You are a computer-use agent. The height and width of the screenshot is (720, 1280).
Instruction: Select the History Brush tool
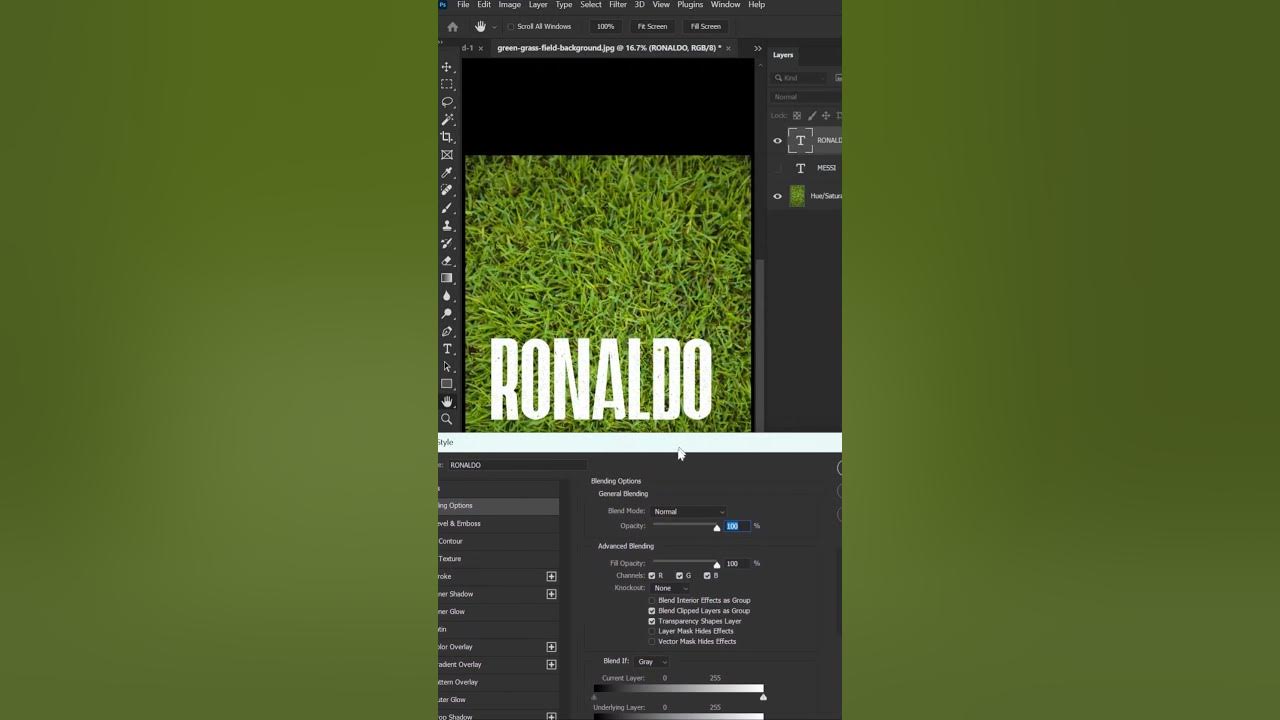pyautogui.click(x=447, y=243)
